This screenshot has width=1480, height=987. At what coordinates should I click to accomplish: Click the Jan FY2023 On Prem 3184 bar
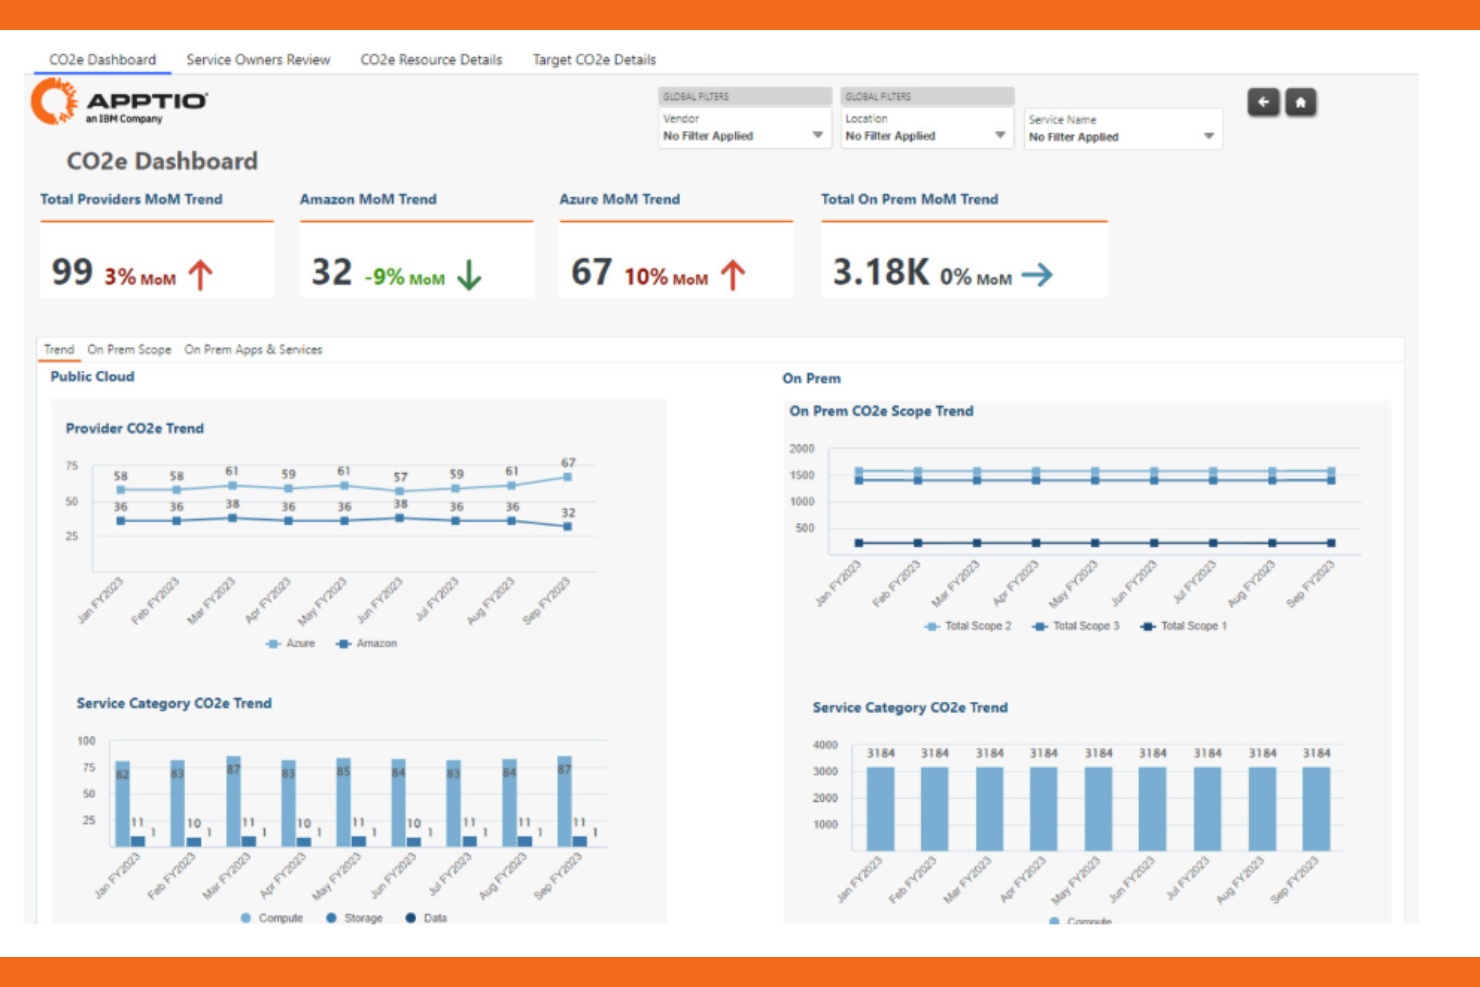pos(880,809)
